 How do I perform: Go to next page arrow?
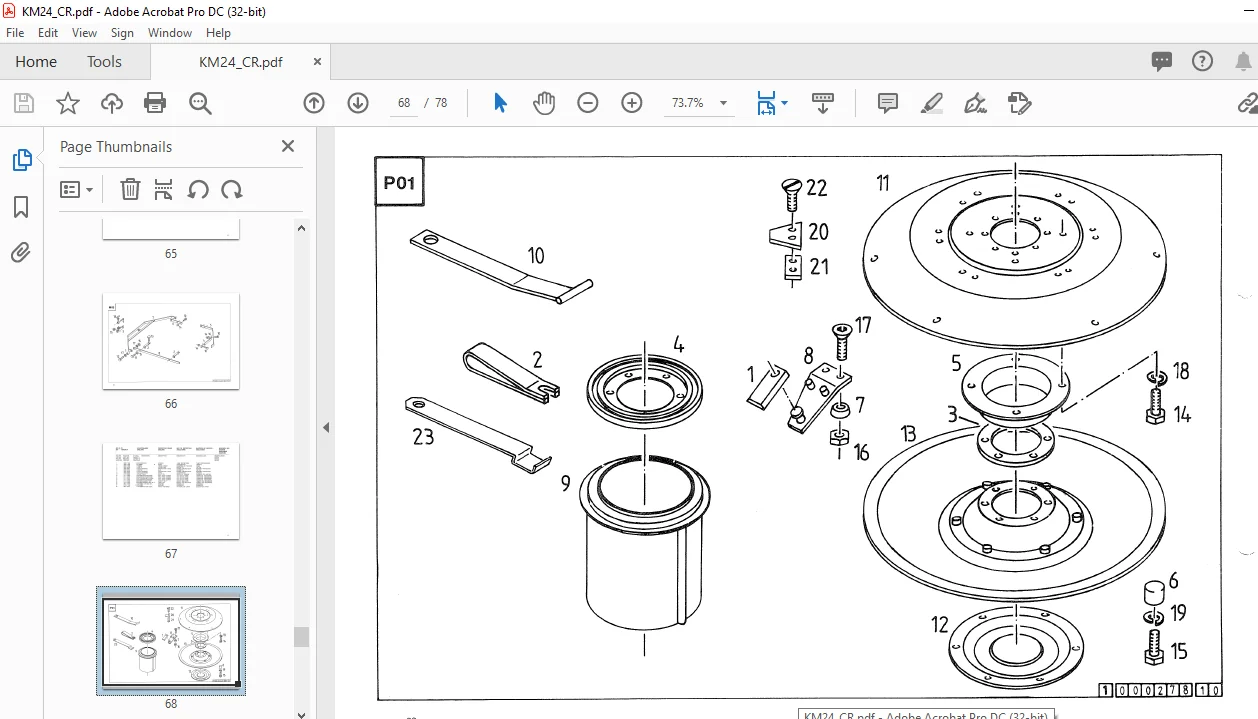coord(358,103)
